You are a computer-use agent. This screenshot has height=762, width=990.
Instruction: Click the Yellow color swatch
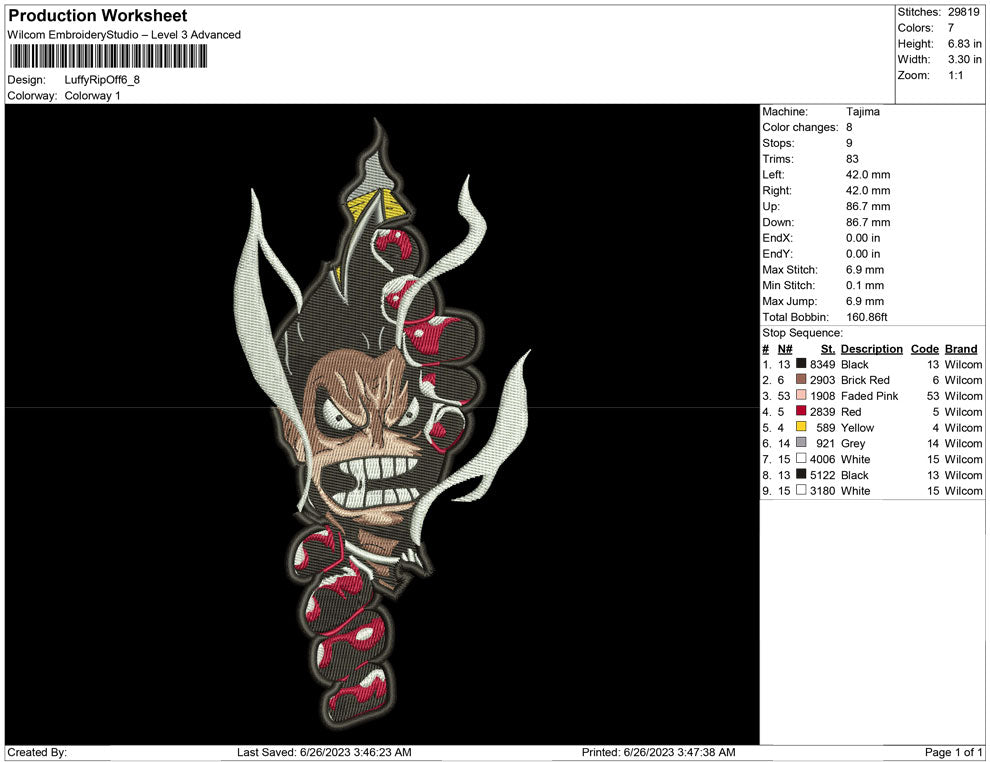tap(801, 427)
